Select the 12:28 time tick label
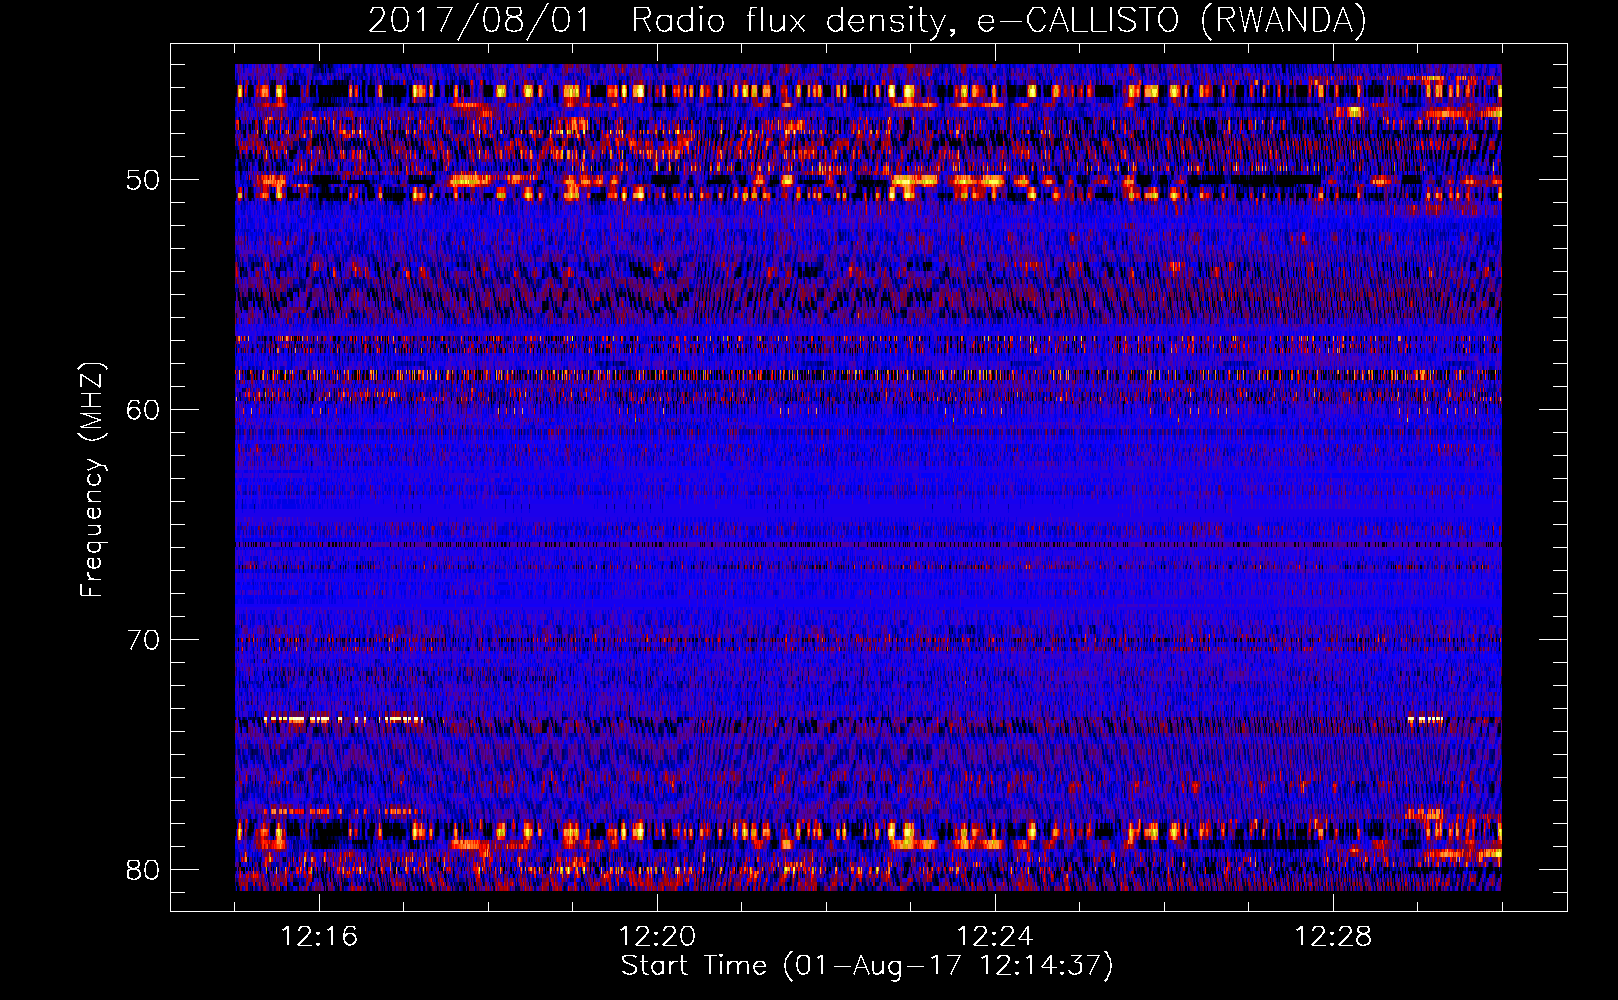Image resolution: width=1618 pixels, height=1000 pixels. [x=1333, y=937]
